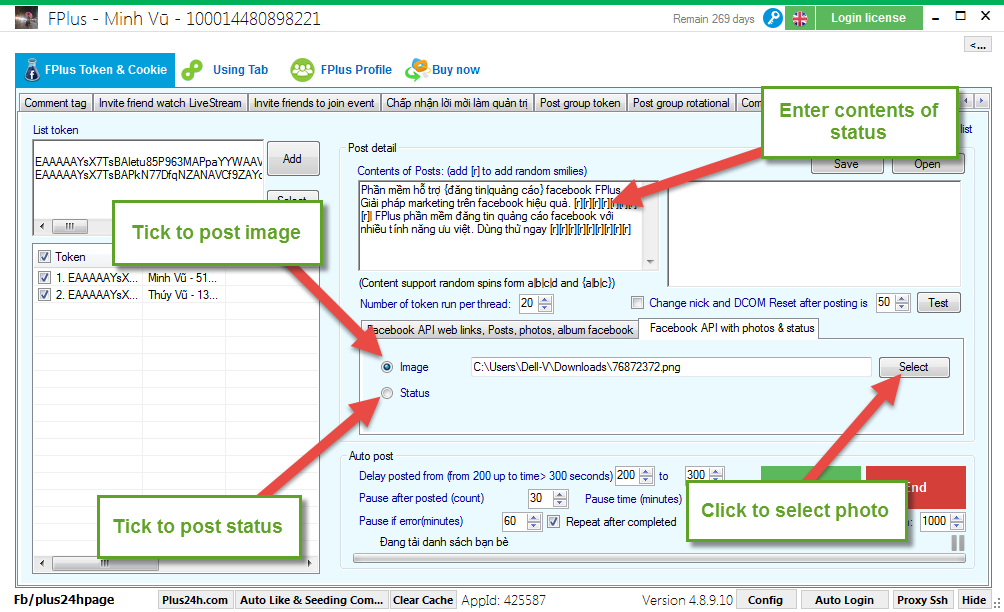Toggle the Token header checkbox

coord(44,257)
